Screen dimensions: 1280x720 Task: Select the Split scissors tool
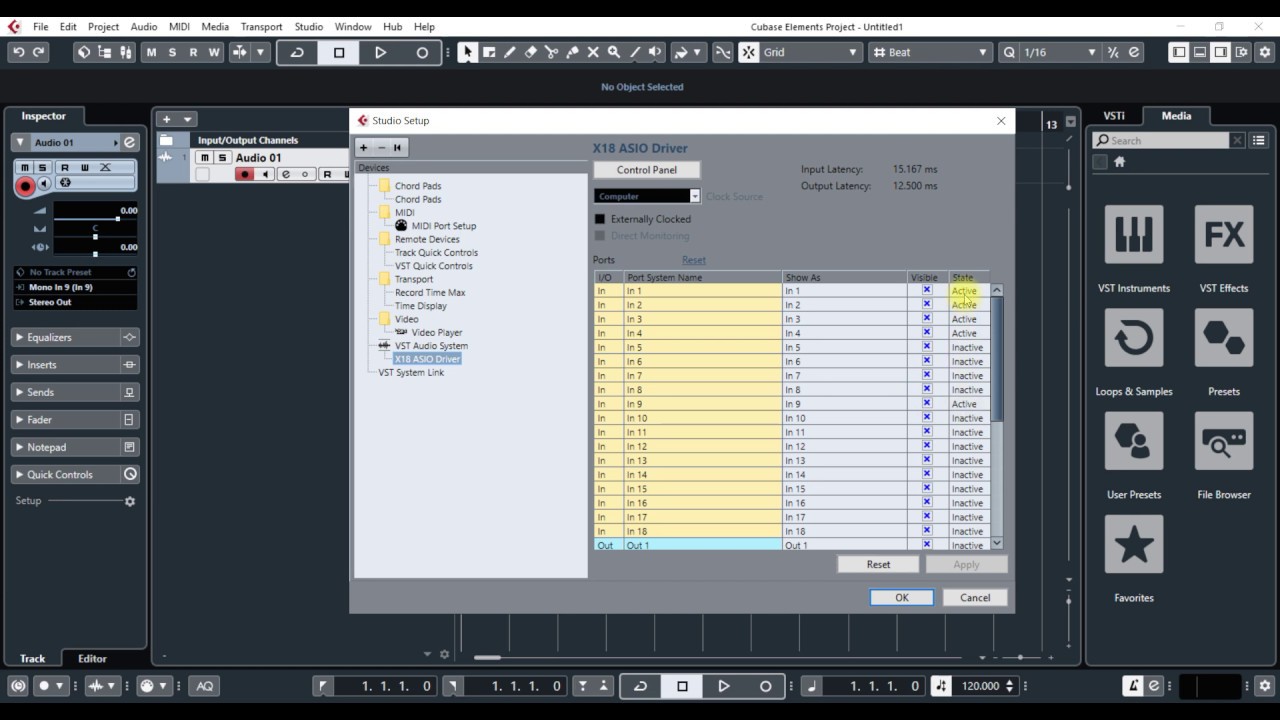(x=552, y=52)
